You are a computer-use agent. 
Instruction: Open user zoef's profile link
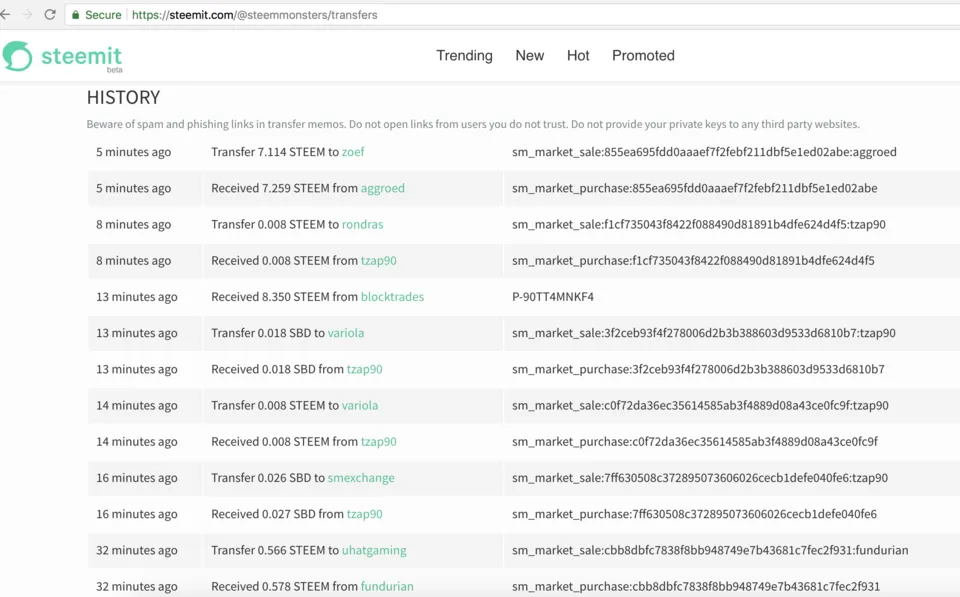point(353,152)
